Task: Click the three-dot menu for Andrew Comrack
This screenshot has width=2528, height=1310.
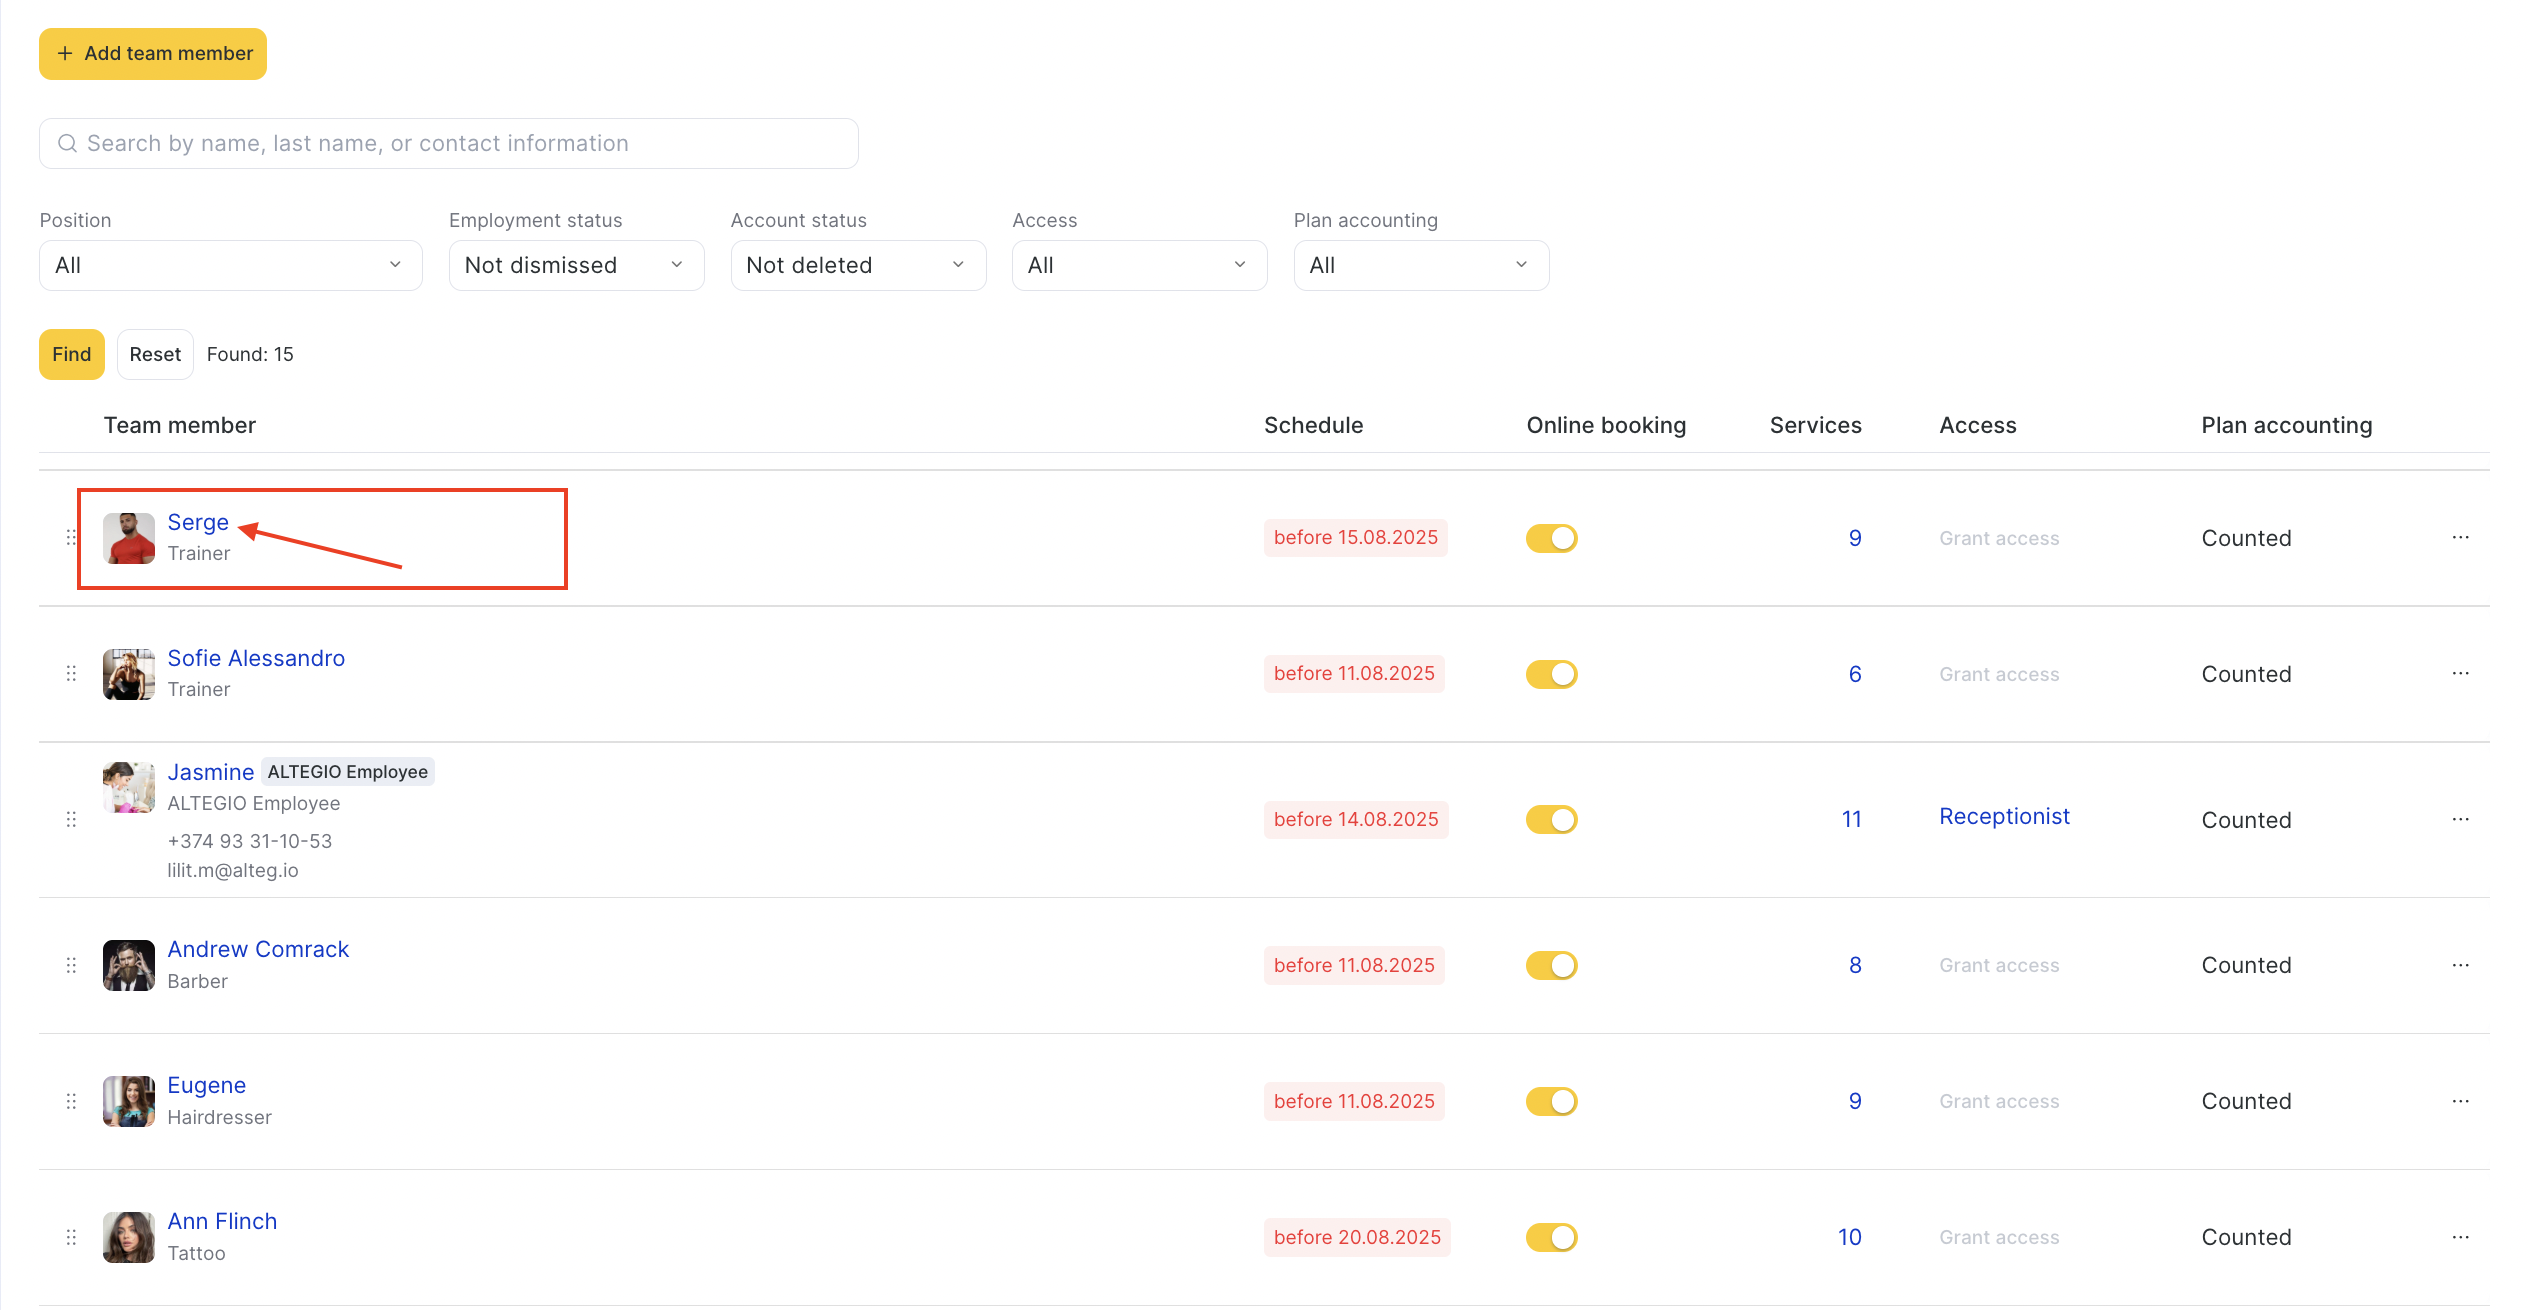Action: pyautogui.click(x=2460, y=965)
